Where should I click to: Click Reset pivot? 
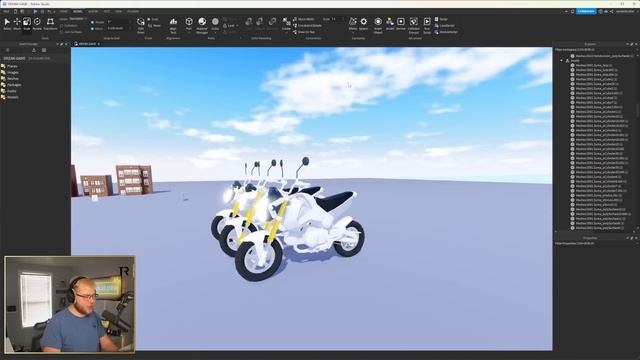(x=155, y=25)
